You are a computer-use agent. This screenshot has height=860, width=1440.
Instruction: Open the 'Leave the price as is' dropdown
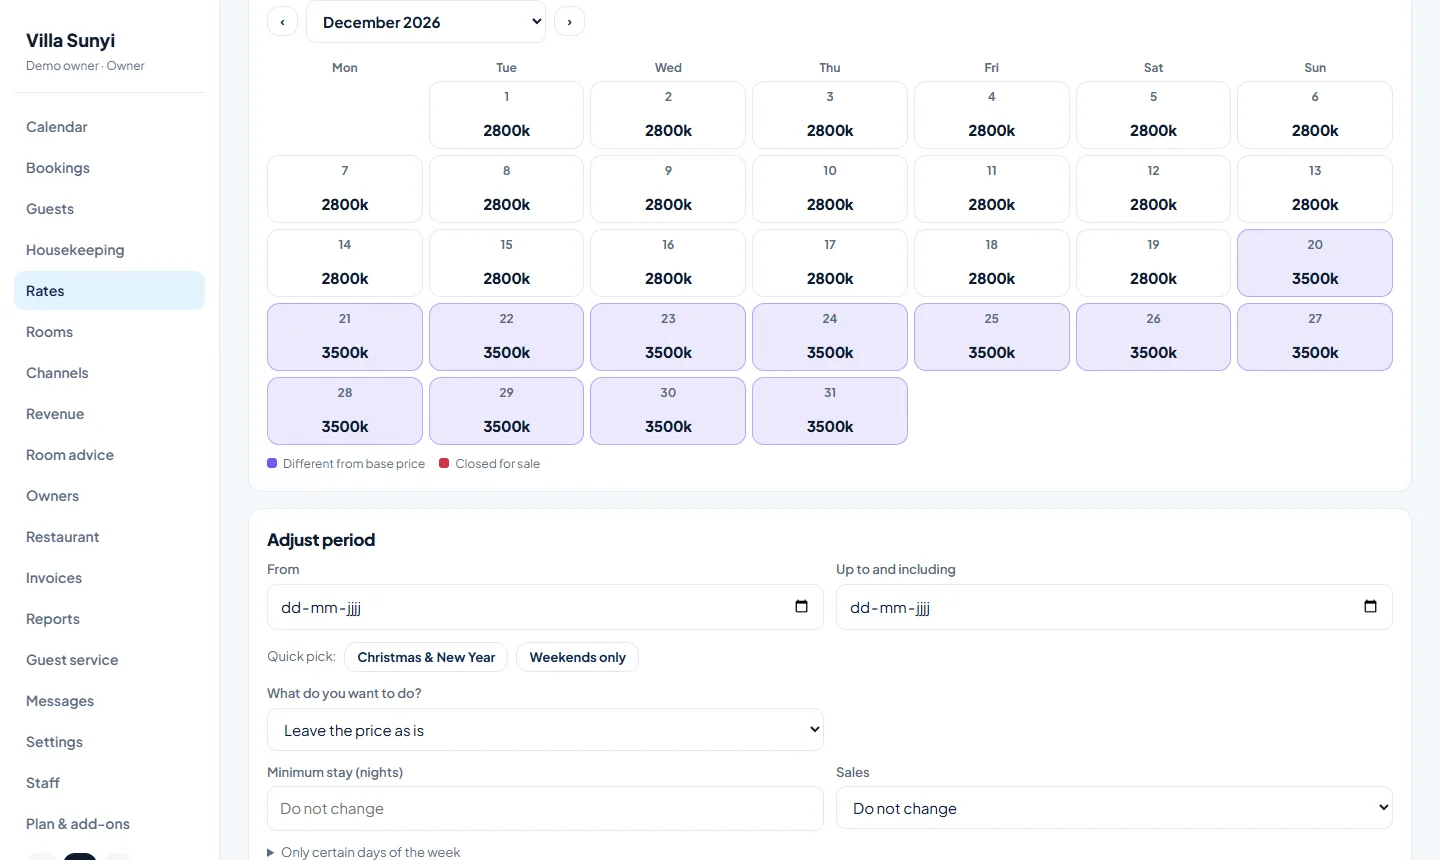click(x=545, y=730)
